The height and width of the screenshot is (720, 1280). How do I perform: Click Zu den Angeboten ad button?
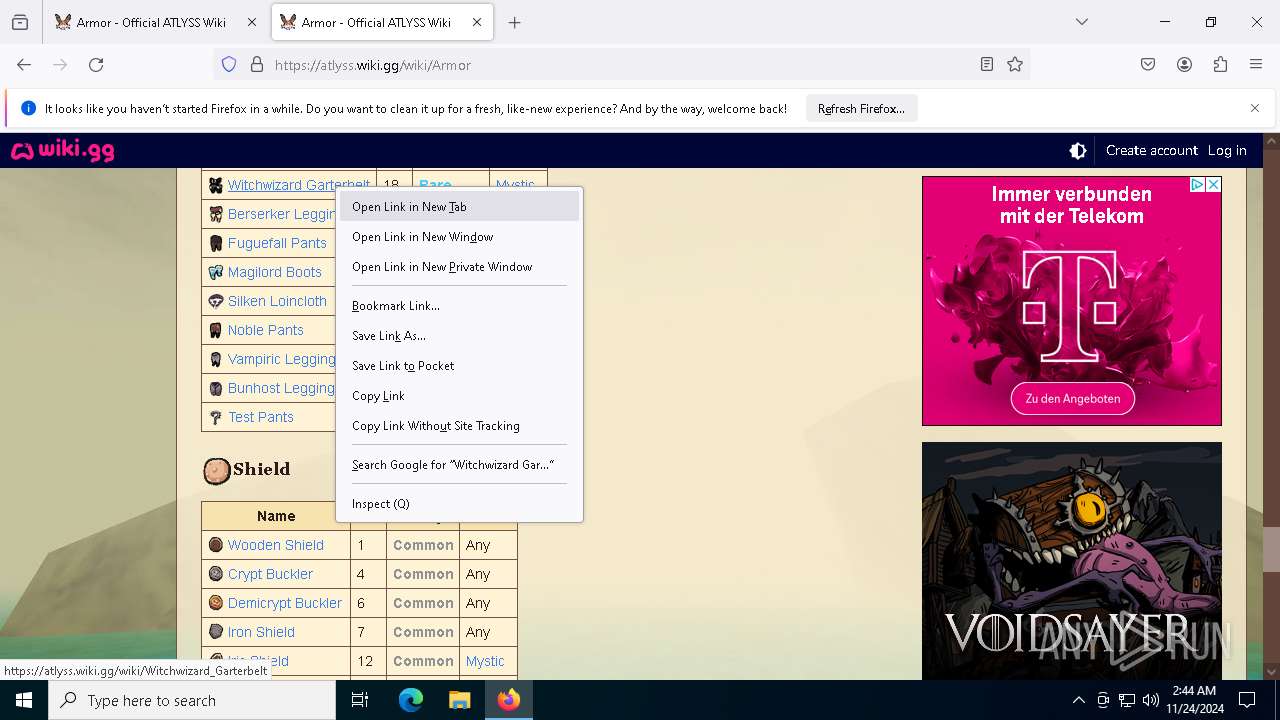click(x=1072, y=398)
